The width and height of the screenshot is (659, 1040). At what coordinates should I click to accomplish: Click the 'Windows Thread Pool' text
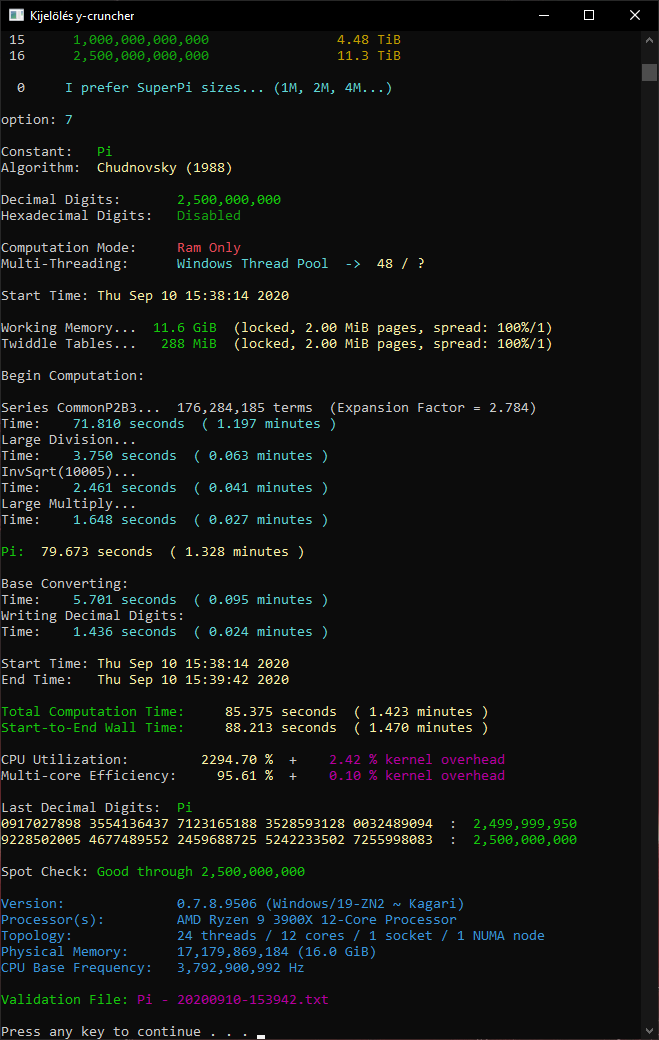252,263
